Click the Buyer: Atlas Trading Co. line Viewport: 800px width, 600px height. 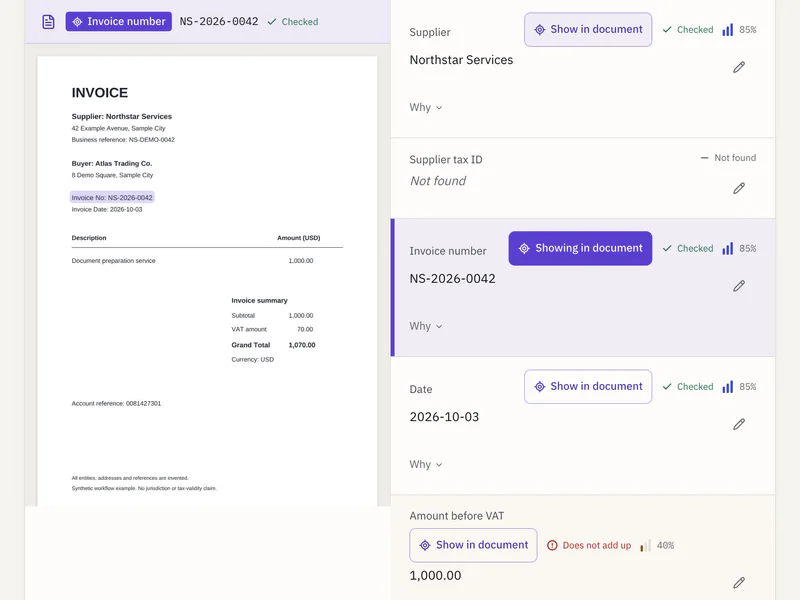click(x=112, y=163)
